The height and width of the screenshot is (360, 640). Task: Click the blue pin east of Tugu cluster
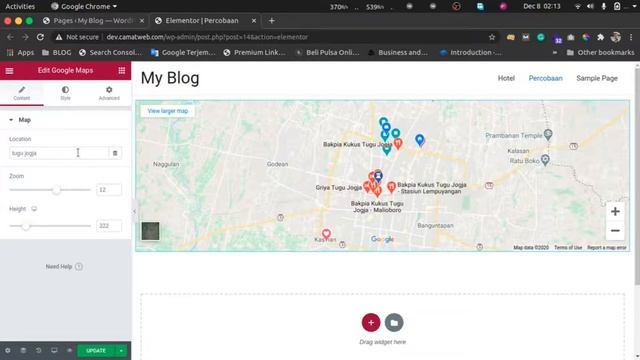[419, 140]
